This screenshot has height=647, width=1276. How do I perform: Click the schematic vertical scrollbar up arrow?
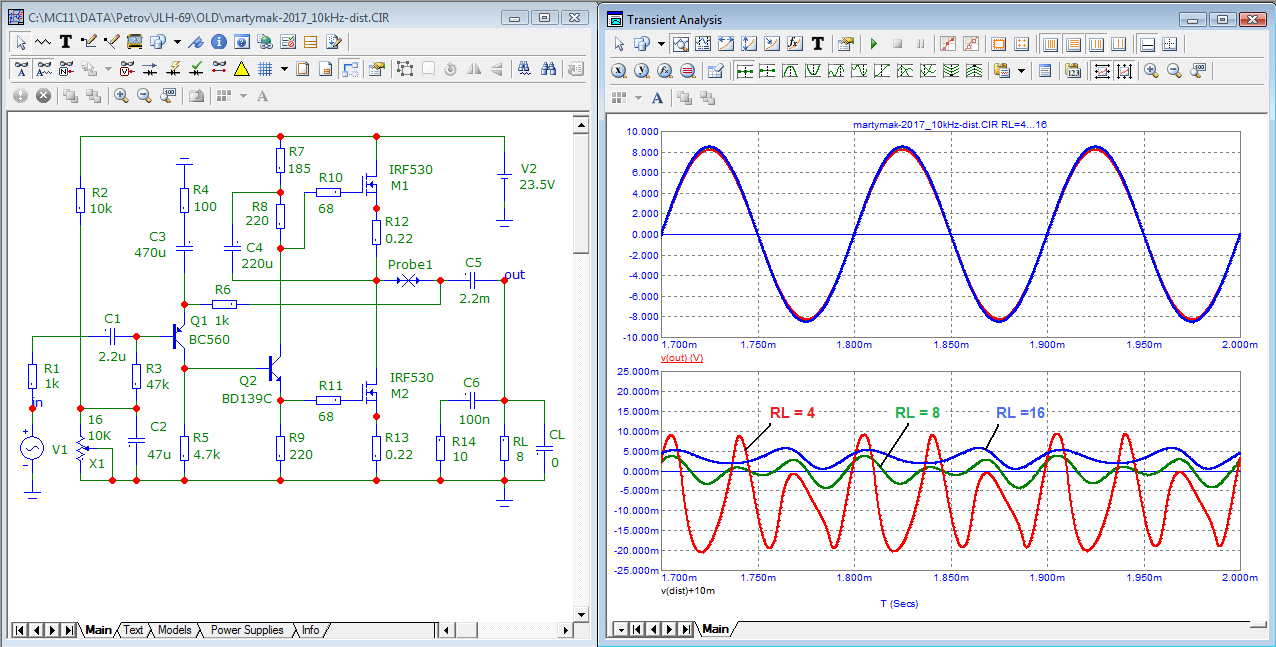(x=580, y=123)
